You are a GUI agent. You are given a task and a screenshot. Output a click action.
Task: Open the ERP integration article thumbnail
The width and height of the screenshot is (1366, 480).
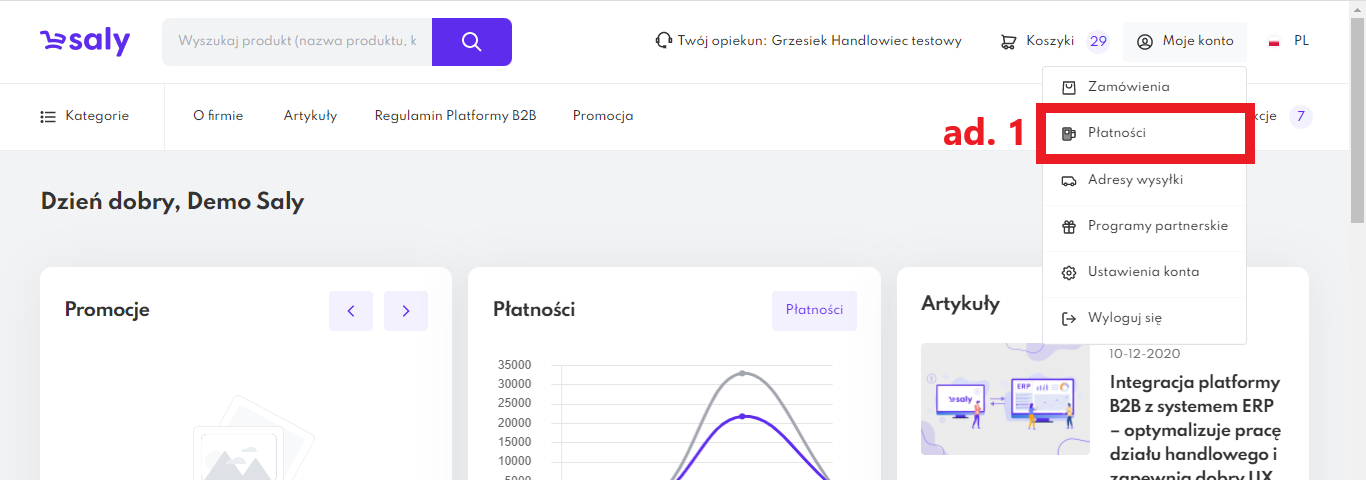pyautogui.click(x=1005, y=399)
